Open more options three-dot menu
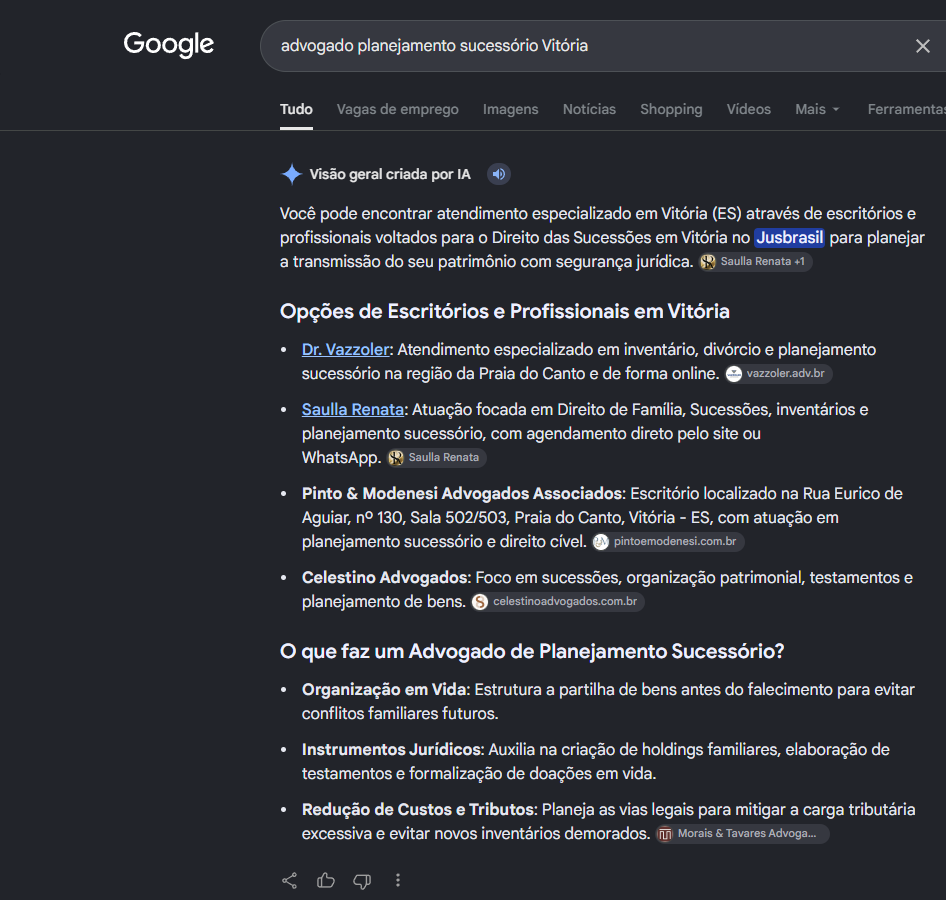The image size is (946, 900). click(398, 881)
